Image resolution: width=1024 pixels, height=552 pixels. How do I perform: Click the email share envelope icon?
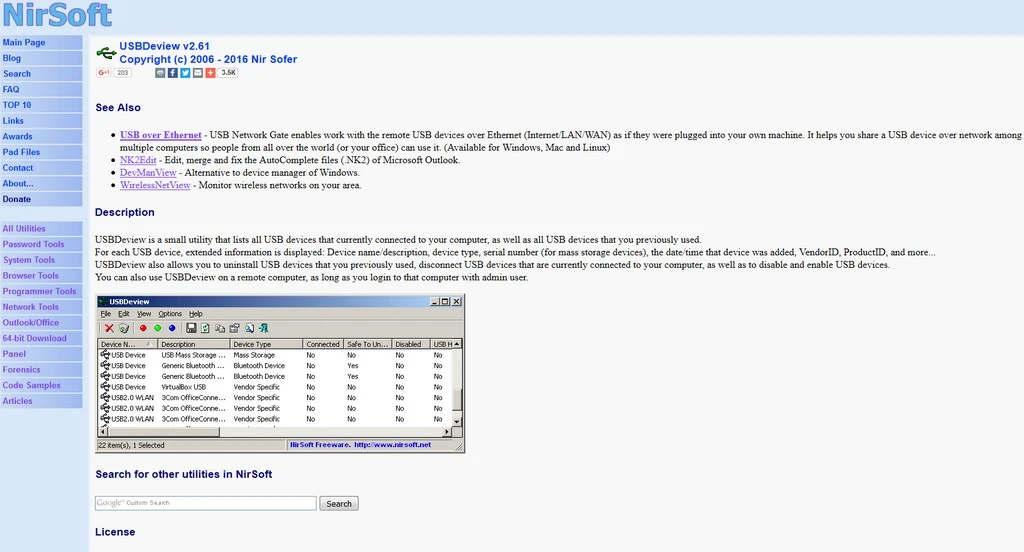coord(198,73)
